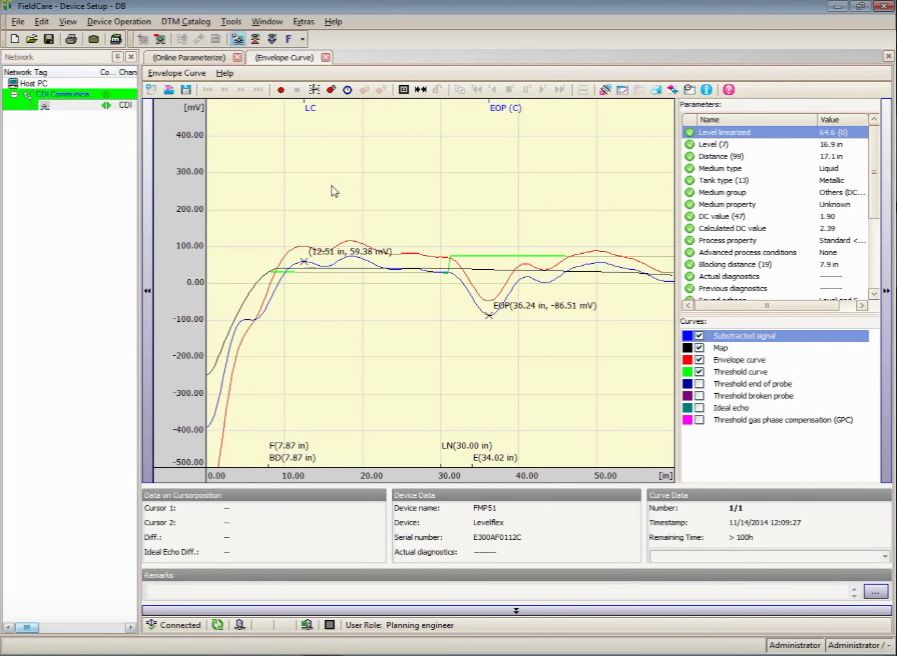The width and height of the screenshot is (897, 656).
Task: Check the Threshold broken probe checkbox
Action: click(x=699, y=396)
